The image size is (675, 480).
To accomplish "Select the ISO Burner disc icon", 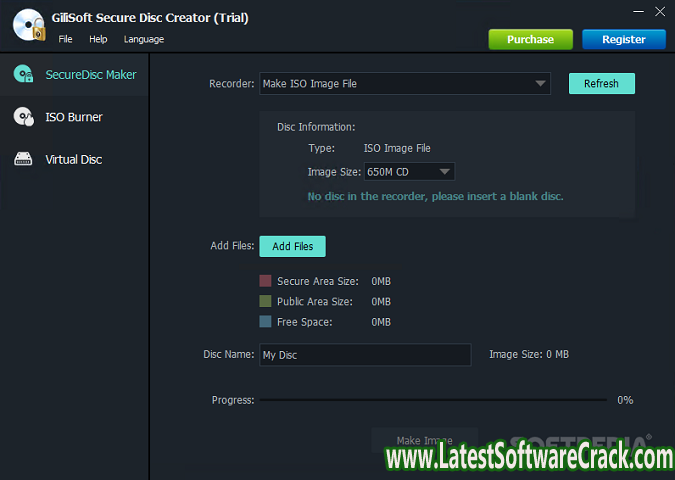I will coord(23,117).
